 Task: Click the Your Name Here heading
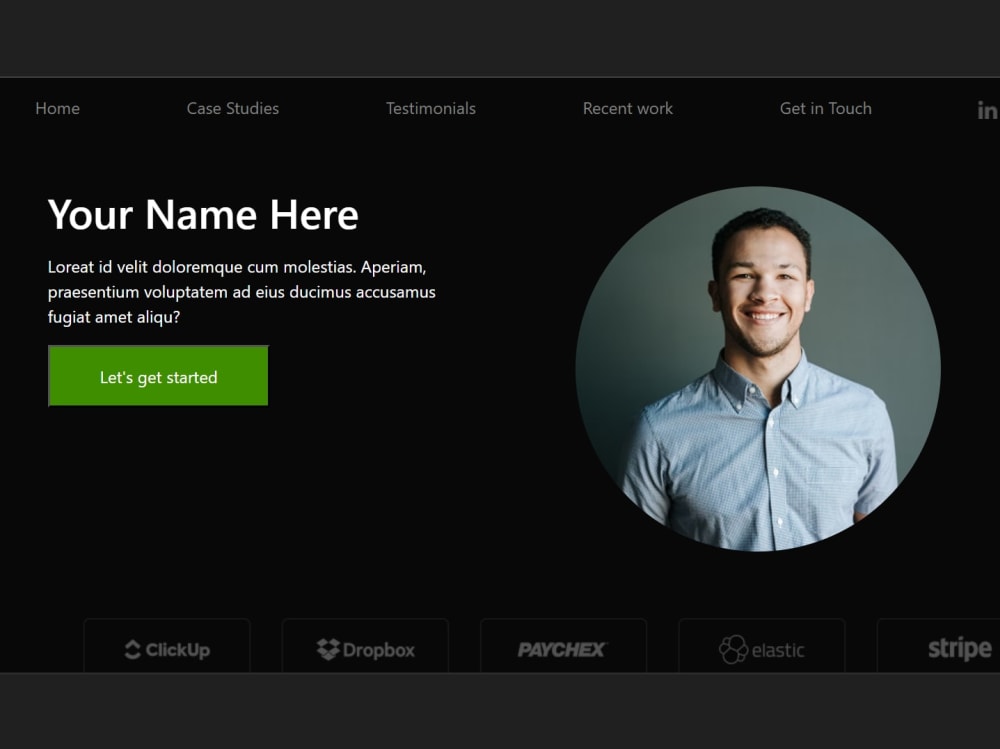(x=203, y=214)
